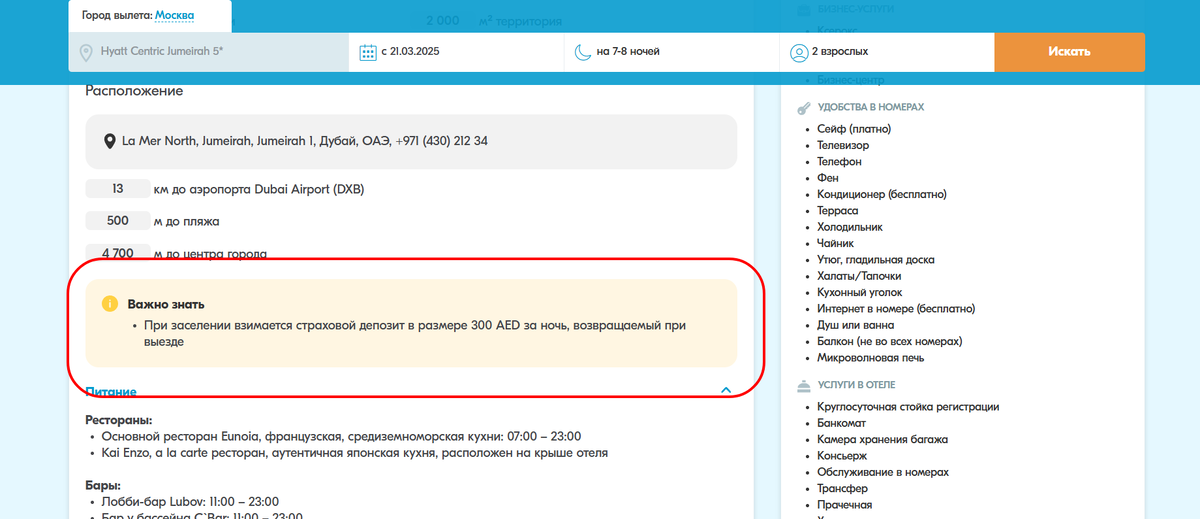Click the Расположение heading
Image resolution: width=1200 pixels, height=519 pixels.
click(x=134, y=91)
